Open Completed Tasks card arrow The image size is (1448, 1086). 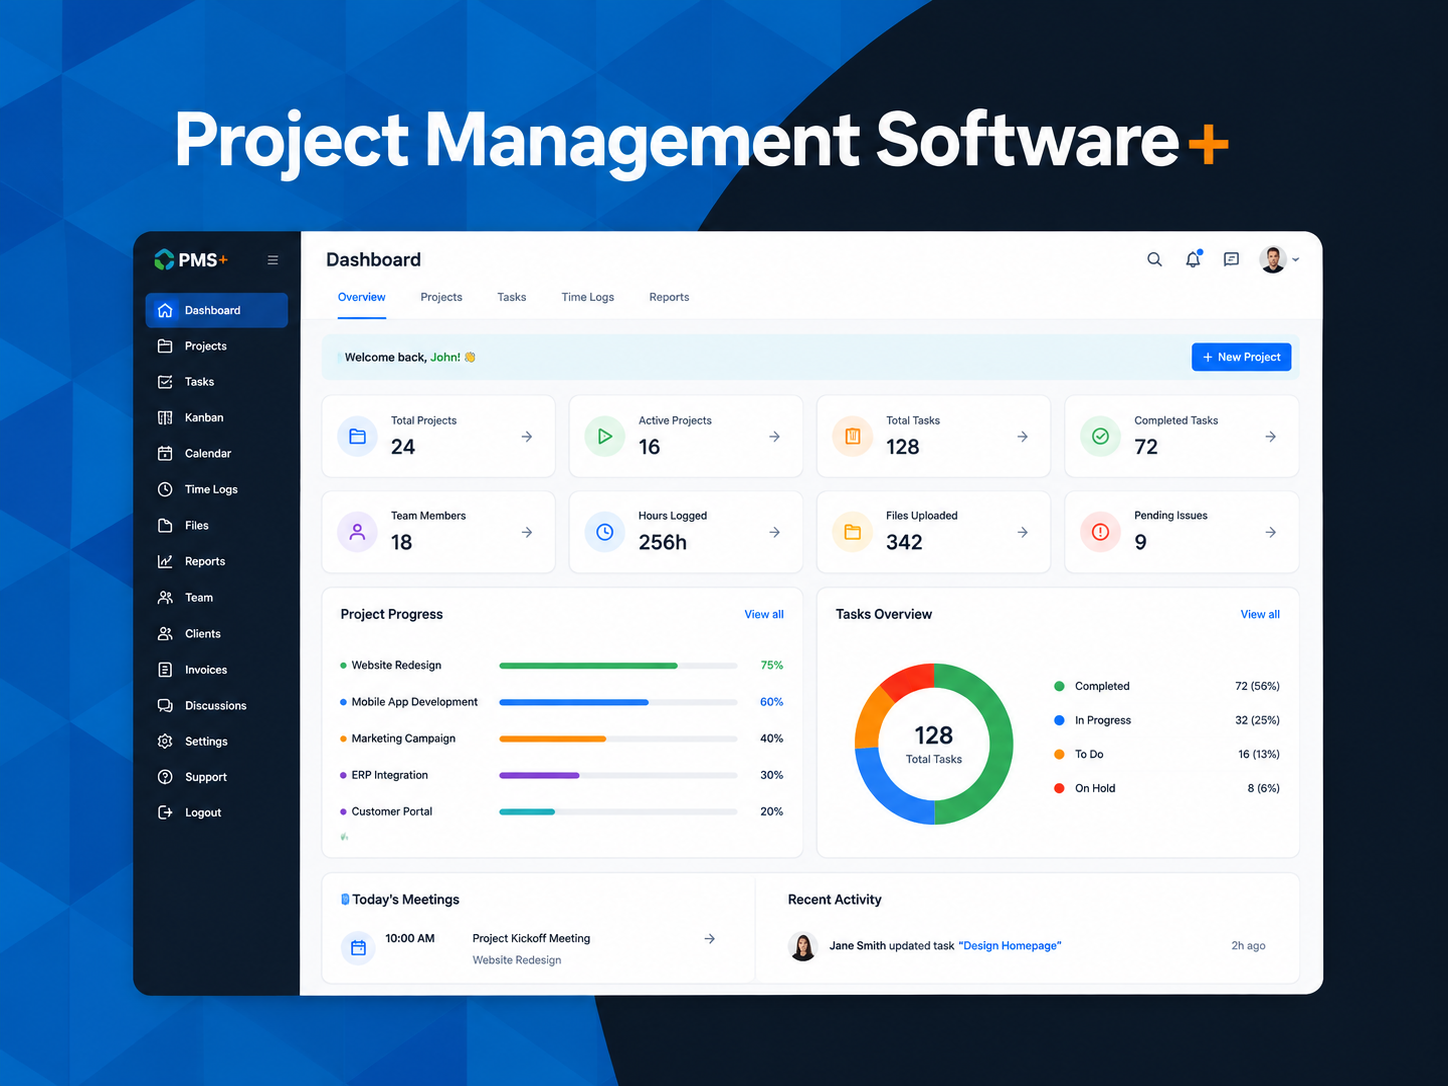click(x=1271, y=437)
